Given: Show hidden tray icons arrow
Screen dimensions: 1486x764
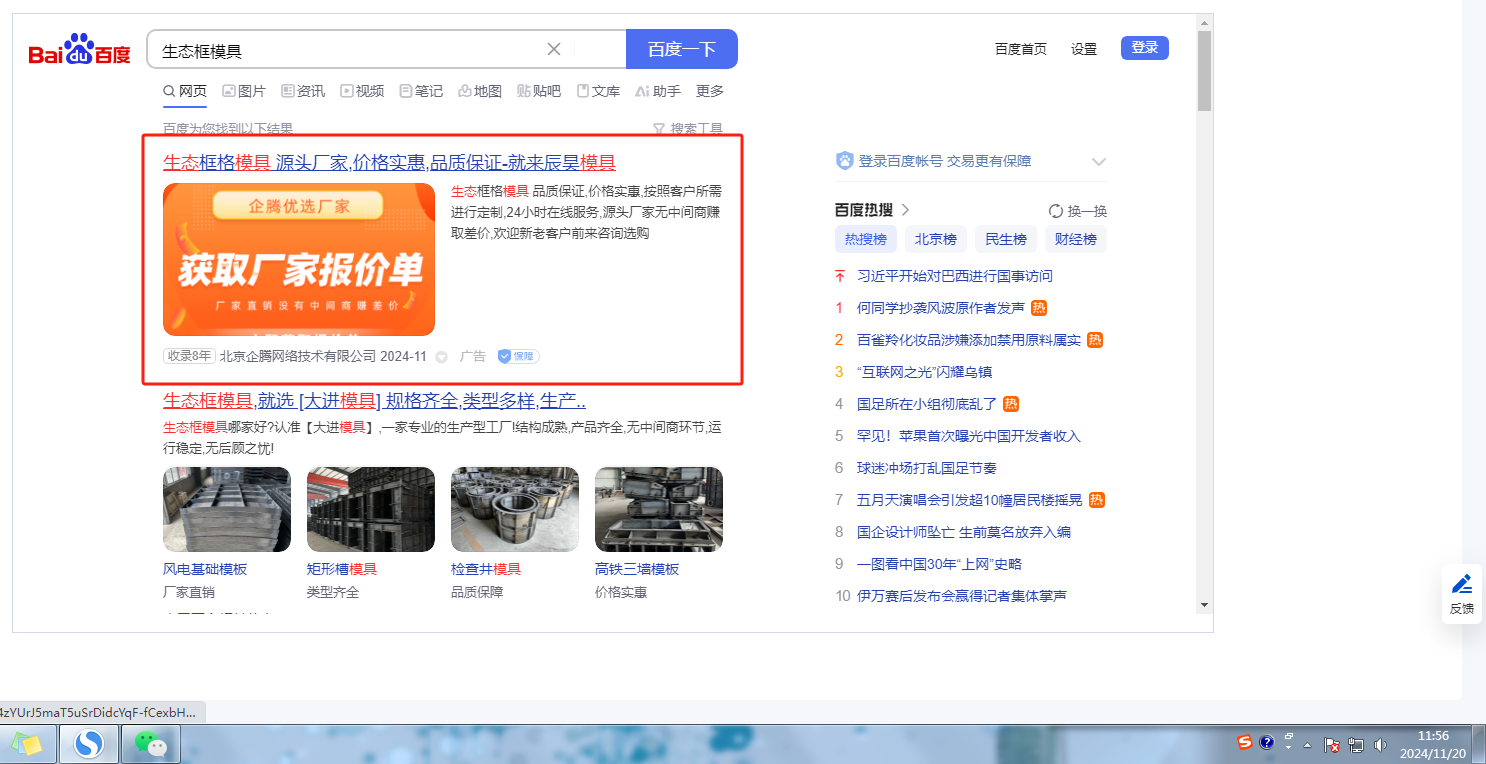Looking at the screenshot, I should tap(1307, 745).
